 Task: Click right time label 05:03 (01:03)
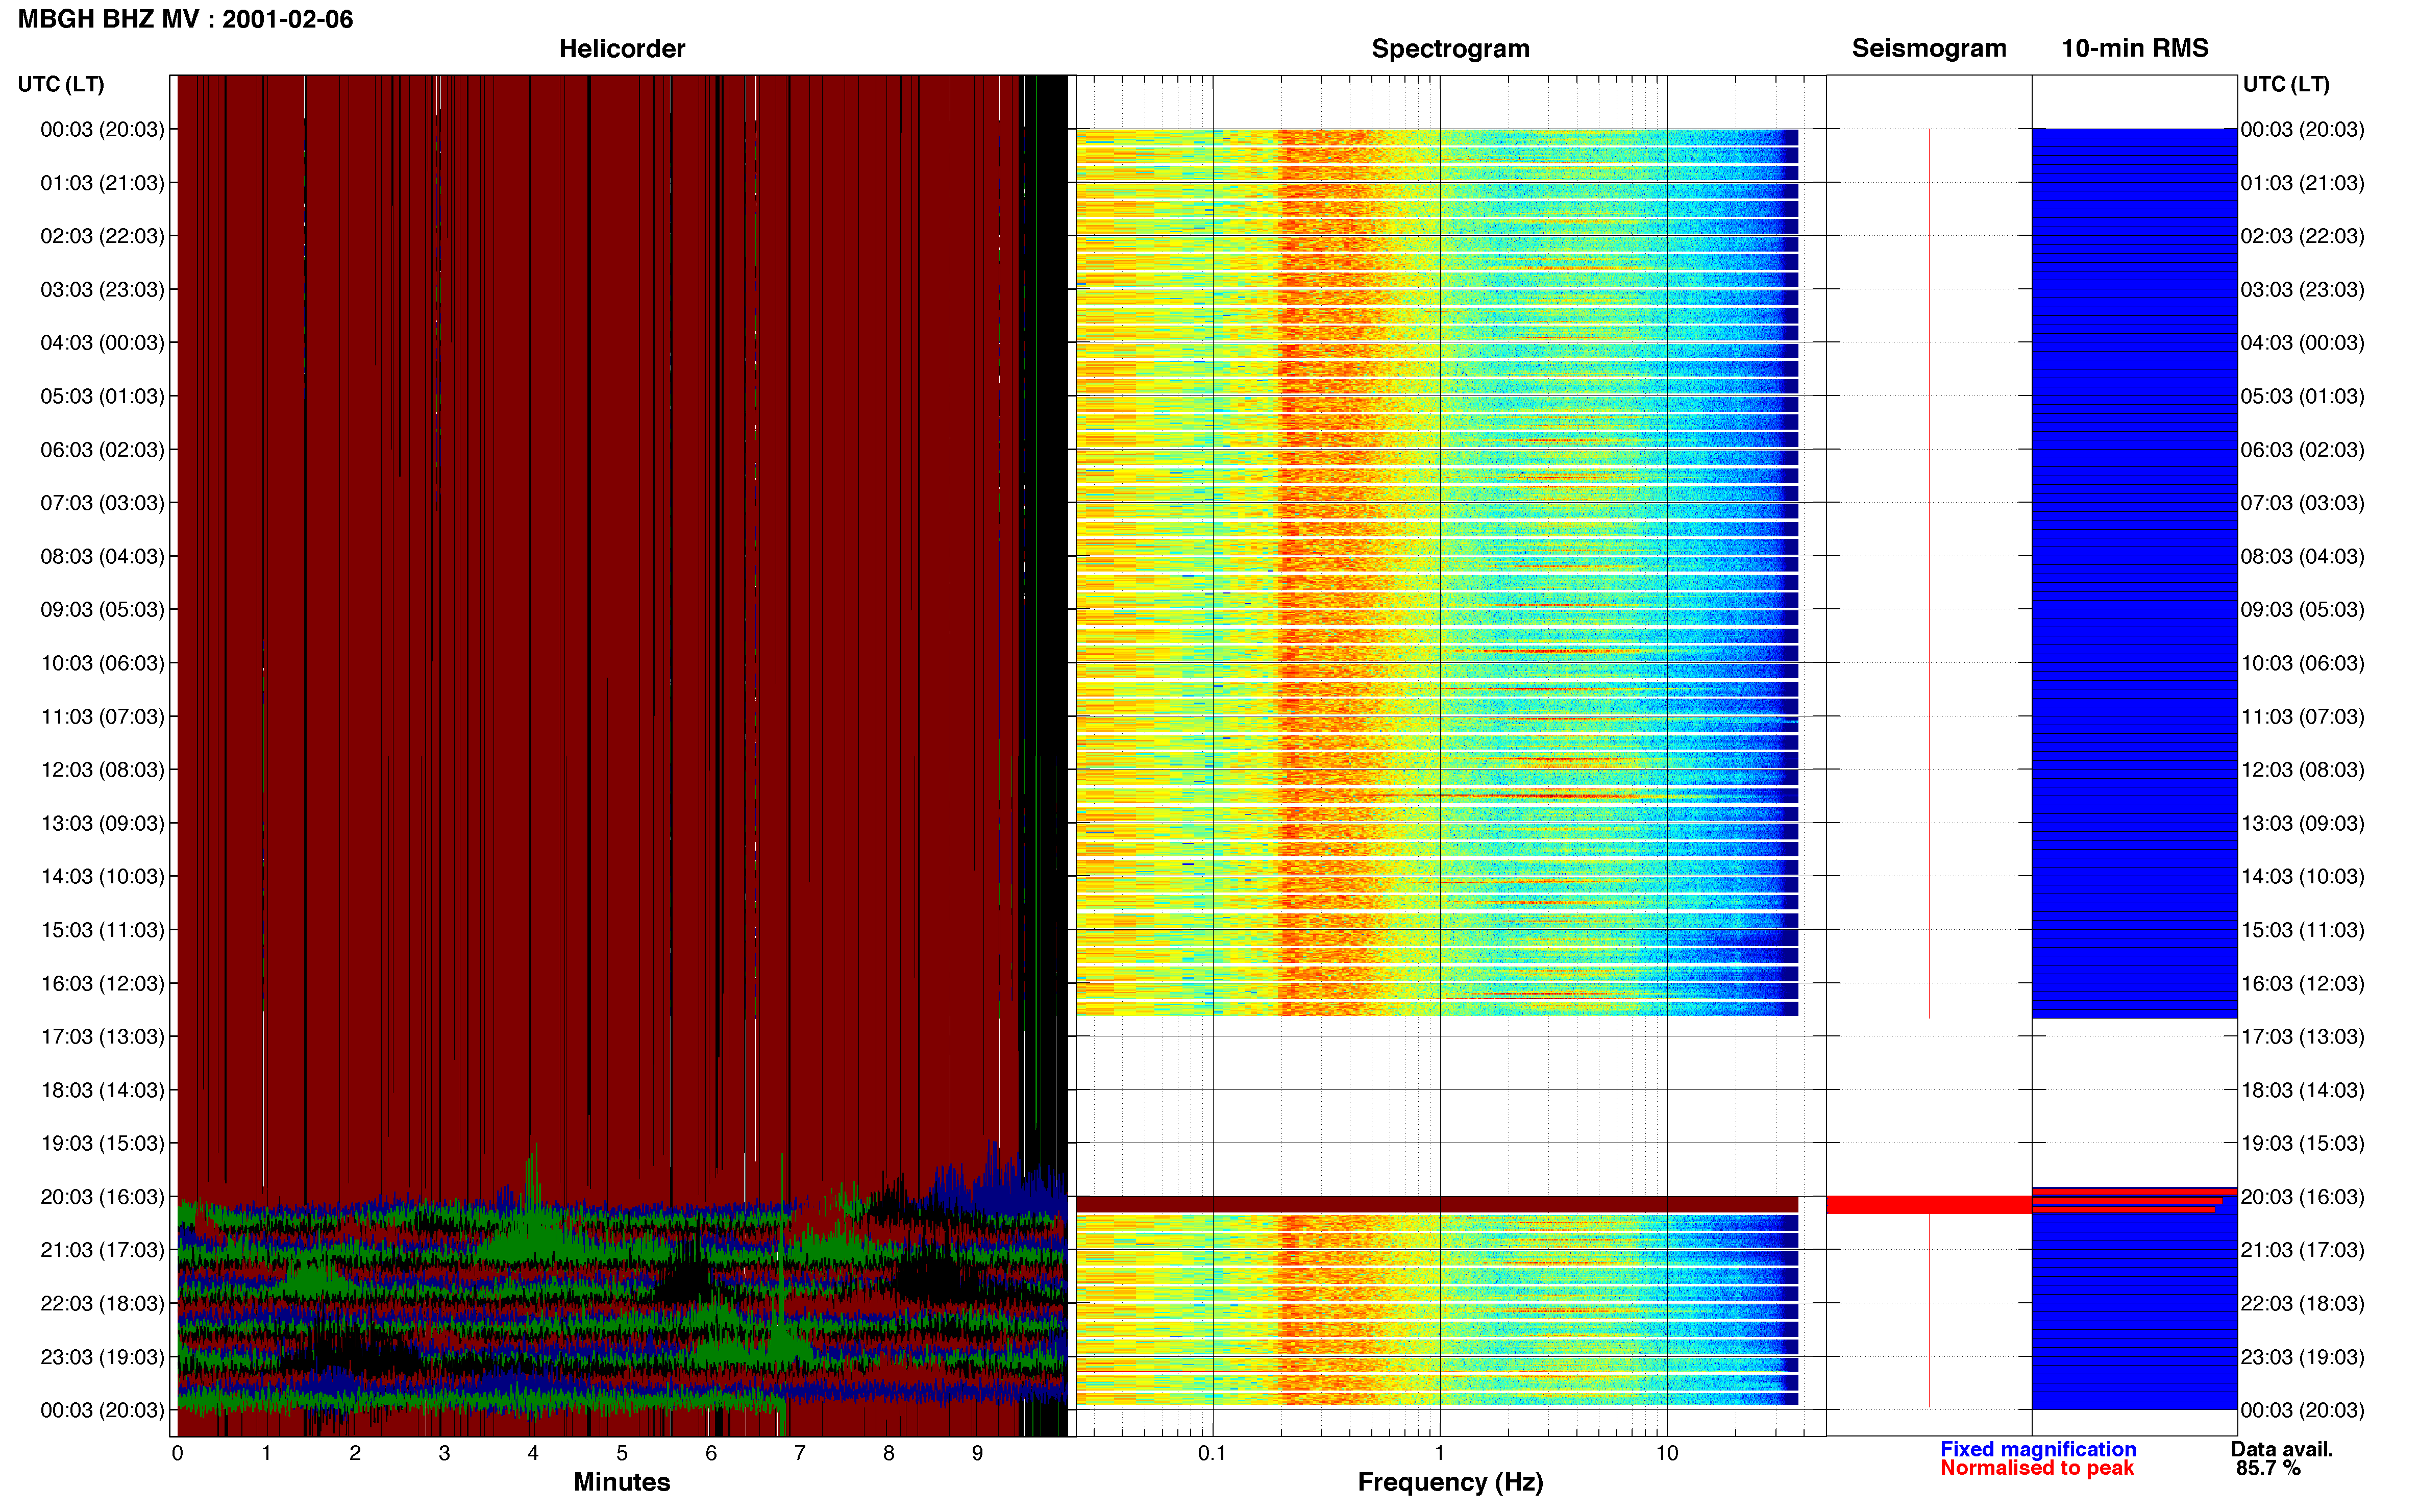2302,396
